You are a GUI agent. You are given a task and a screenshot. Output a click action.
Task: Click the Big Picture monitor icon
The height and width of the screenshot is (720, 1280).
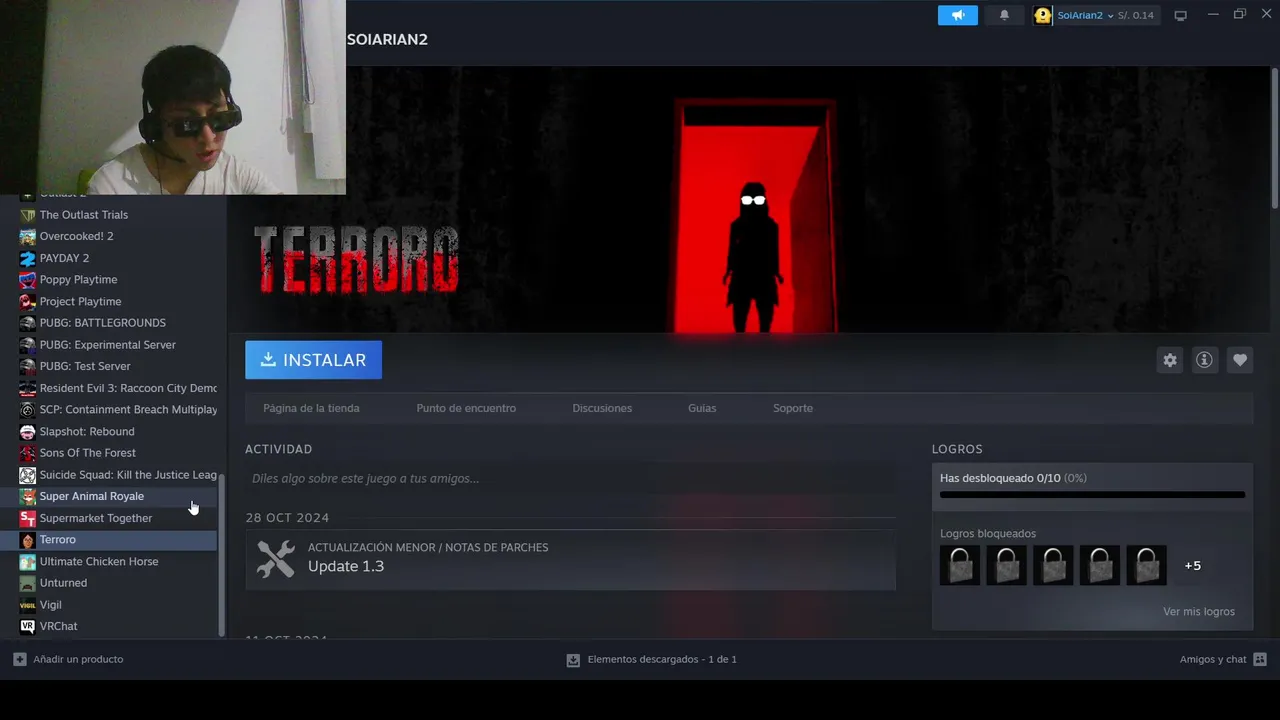[x=1180, y=15]
